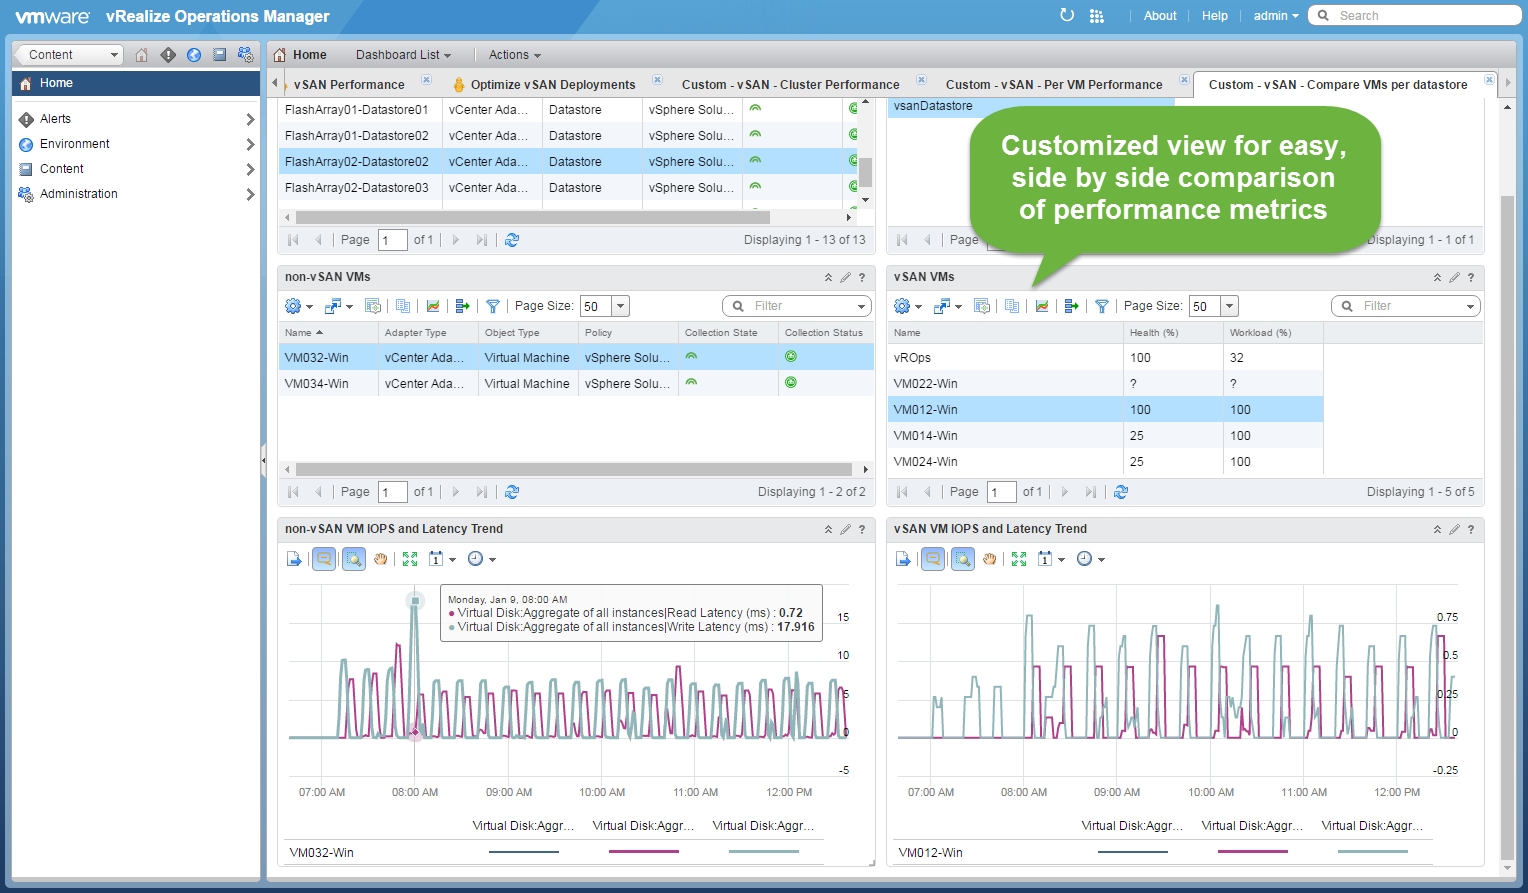Open the apps grid icon in header
The width and height of the screenshot is (1528, 893).
click(x=1097, y=16)
